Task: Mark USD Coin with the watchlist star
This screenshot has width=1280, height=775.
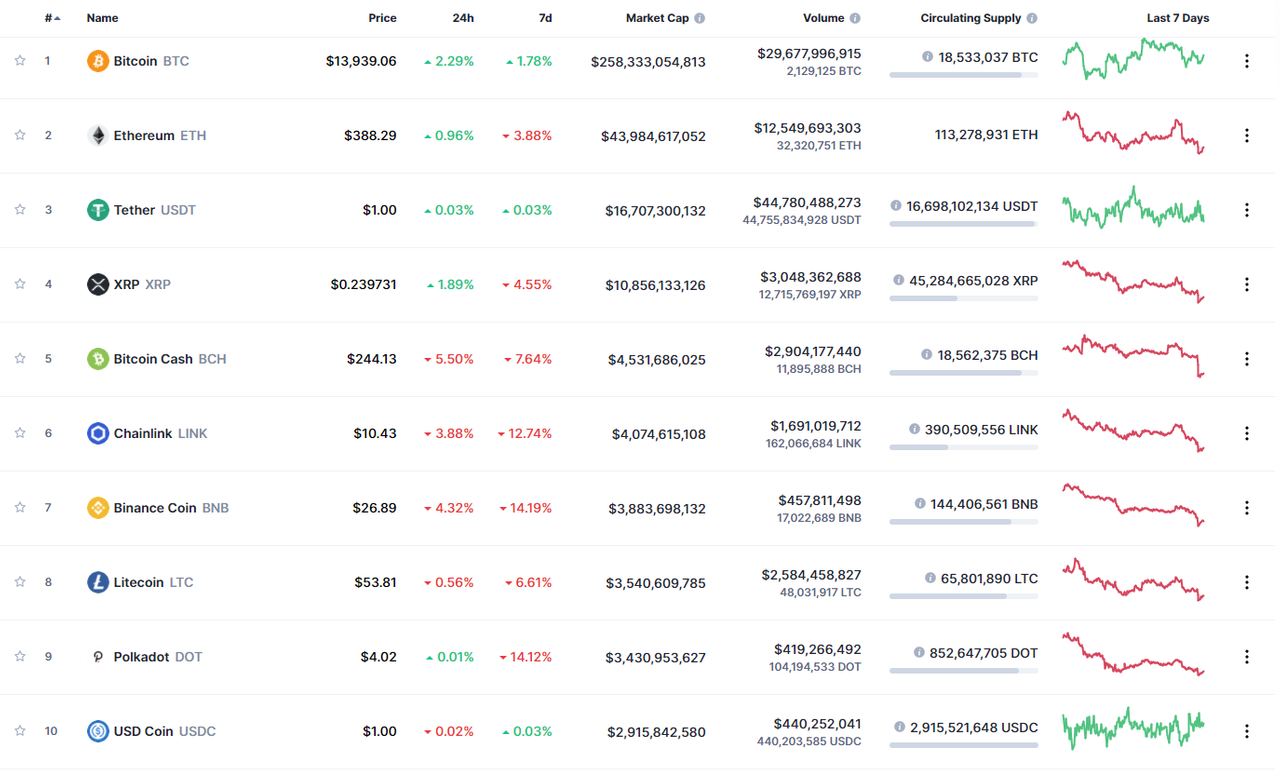Action: [20, 731]
